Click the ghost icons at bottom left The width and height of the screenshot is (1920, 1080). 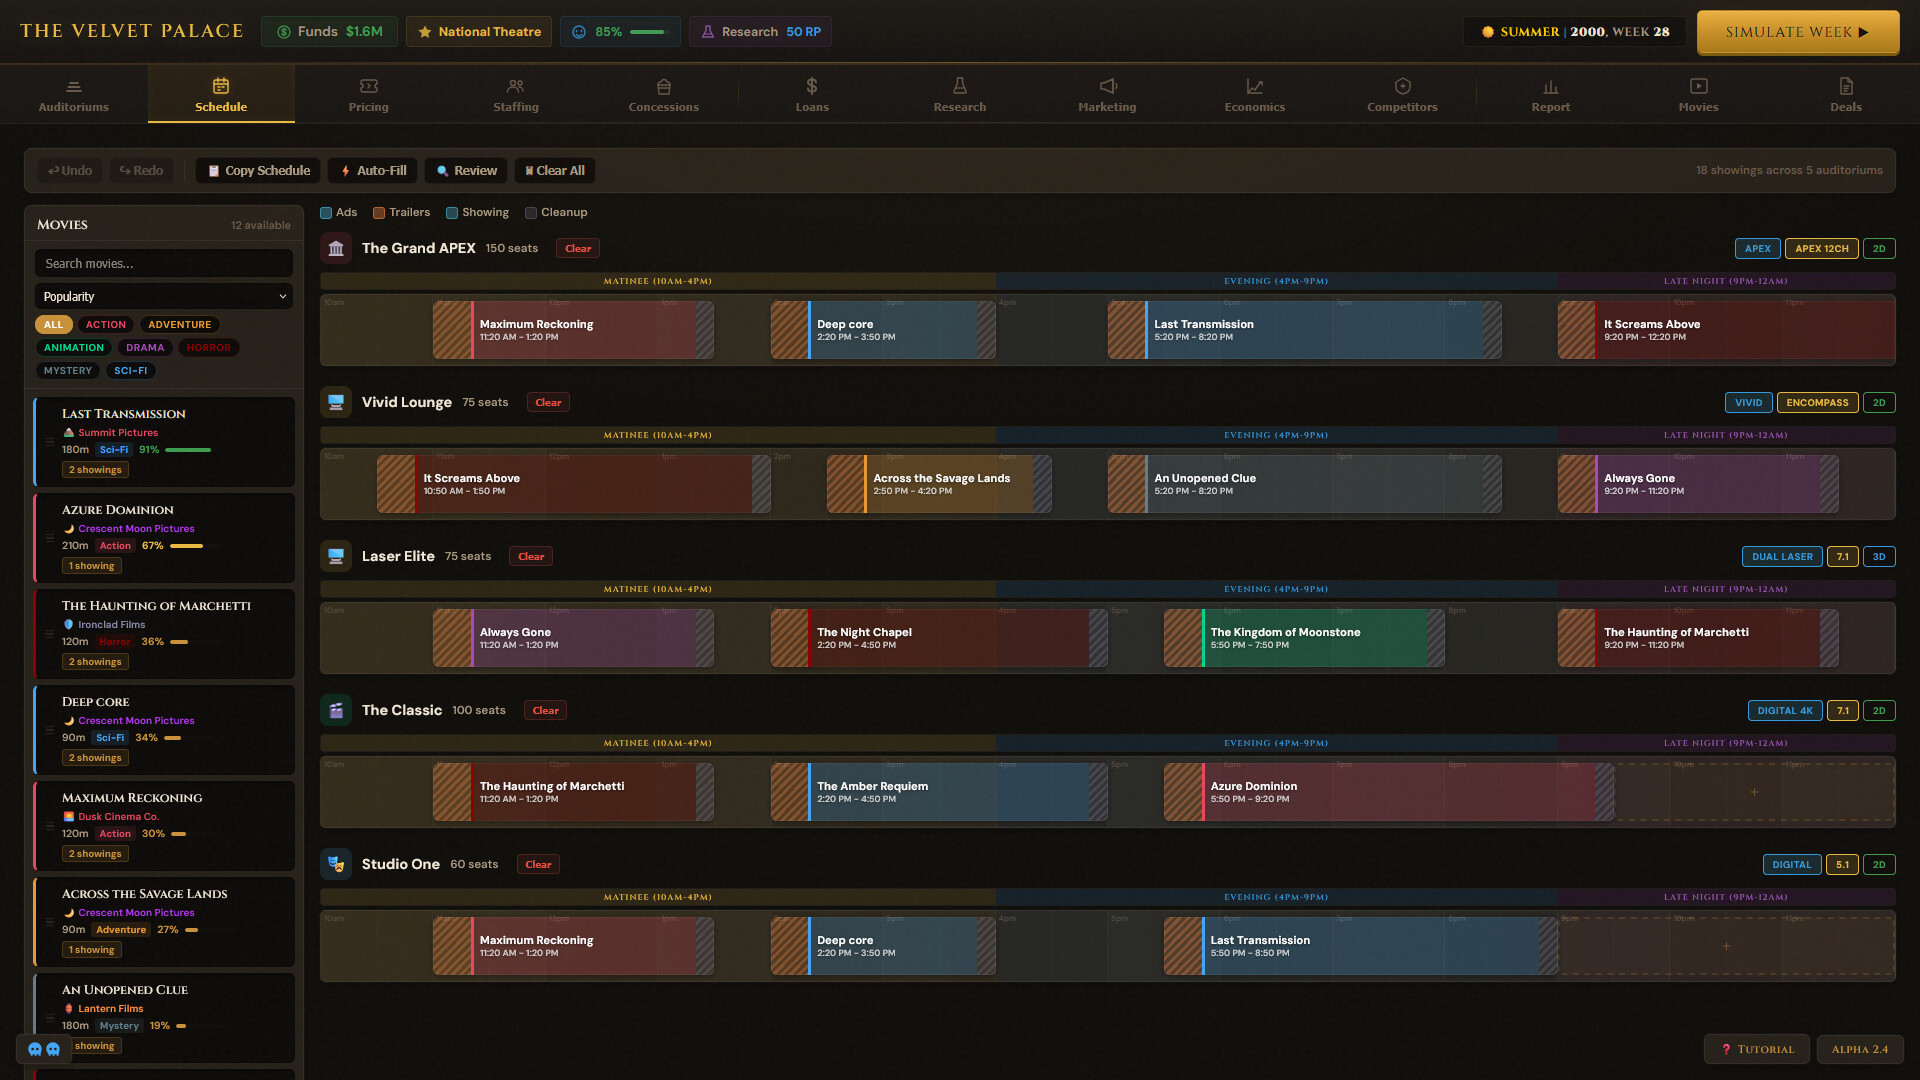coord(44,1049)
